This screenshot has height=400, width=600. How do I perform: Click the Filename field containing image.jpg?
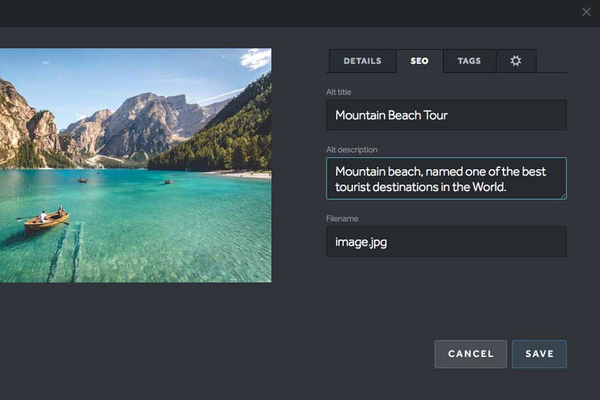point(446,242)
